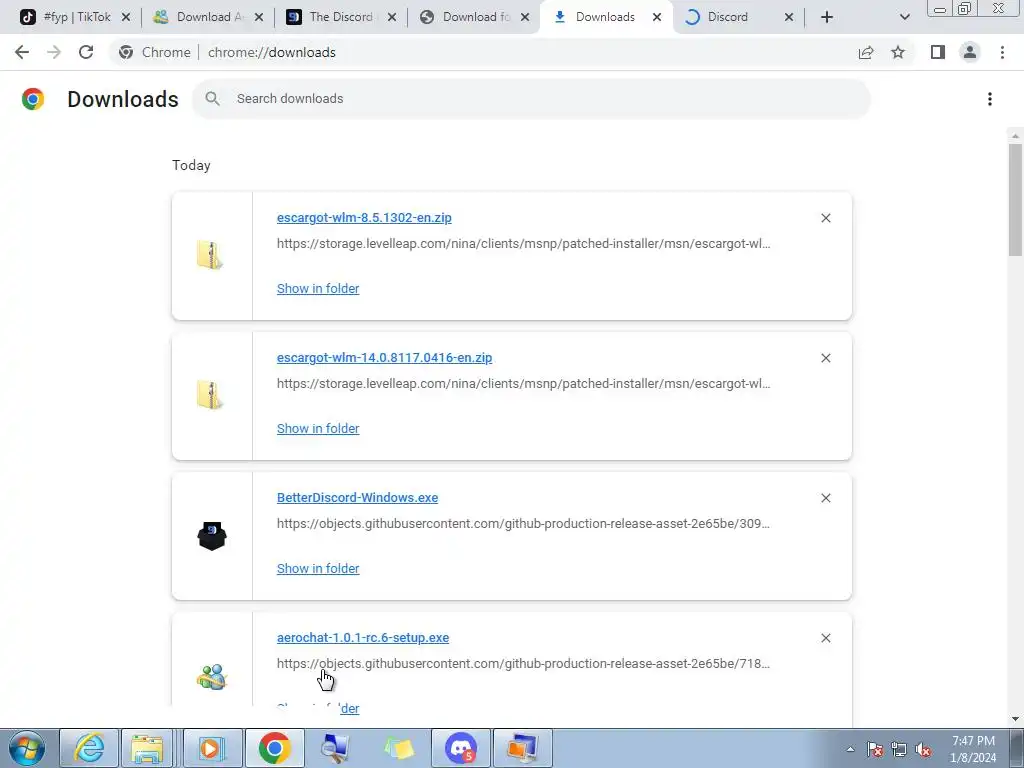Click the source URL of BetterDiscord-Windows.exe
Image resolution: width=1024 pixels, height=768 pixels.
click(523, 524)
